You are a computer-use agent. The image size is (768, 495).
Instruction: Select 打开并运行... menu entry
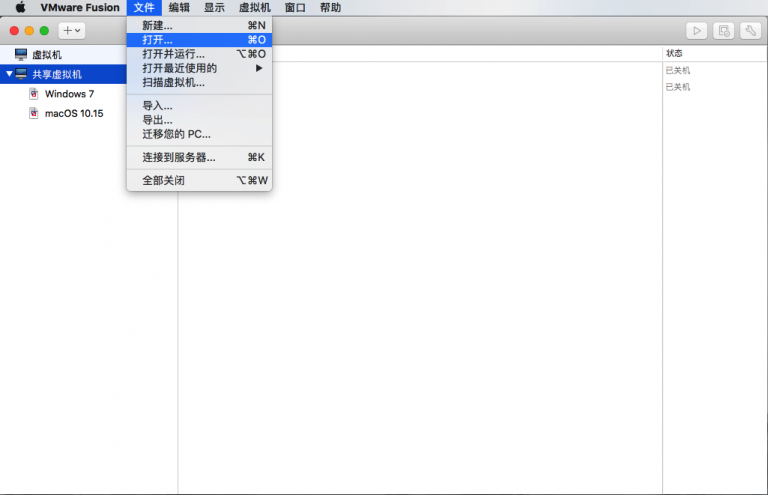click(199, 54)
